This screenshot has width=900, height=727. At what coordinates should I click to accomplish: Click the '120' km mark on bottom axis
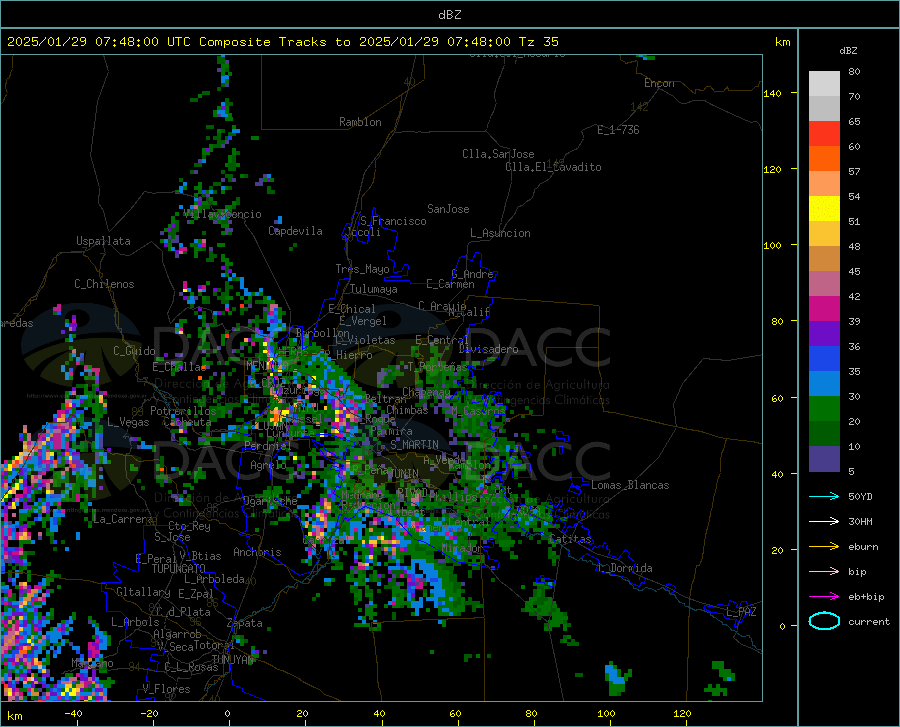point(682,713)
